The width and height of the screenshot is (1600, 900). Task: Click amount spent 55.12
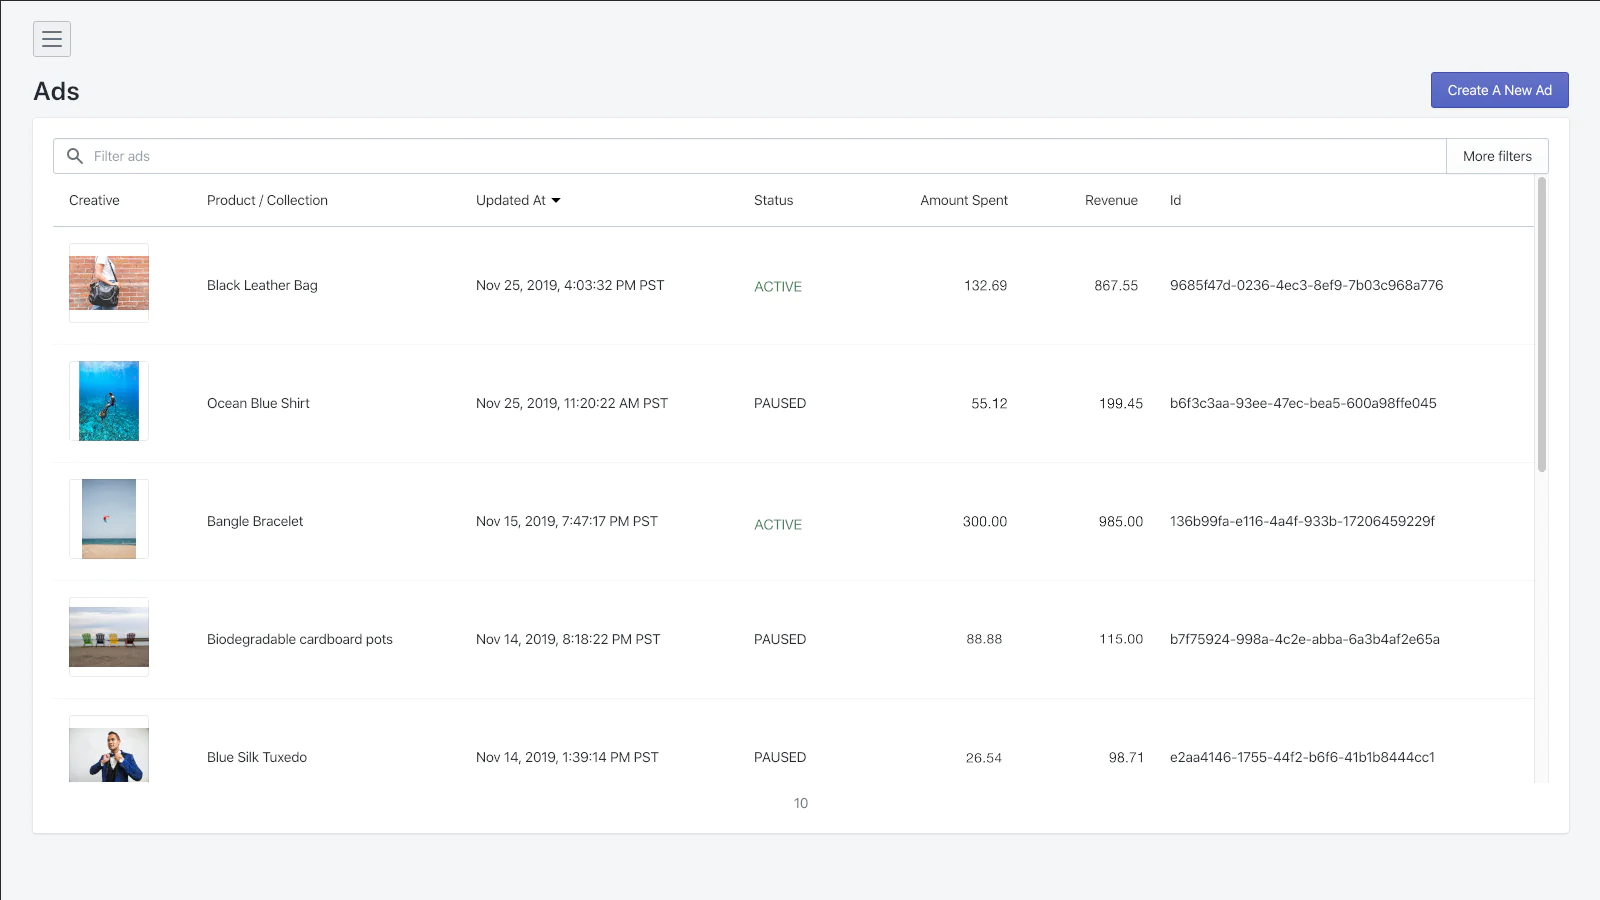point(989,403)
